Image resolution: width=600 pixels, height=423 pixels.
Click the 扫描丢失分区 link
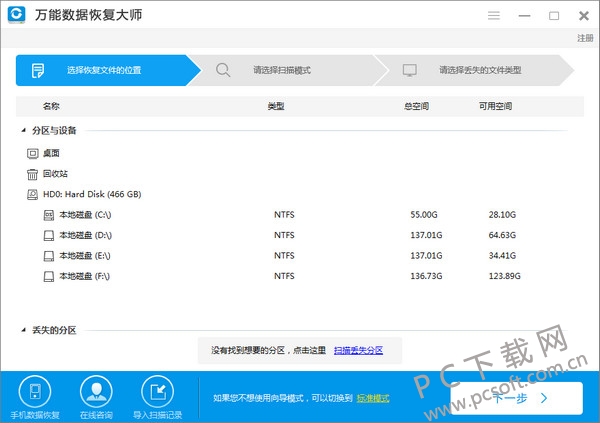tap(358, 350)
